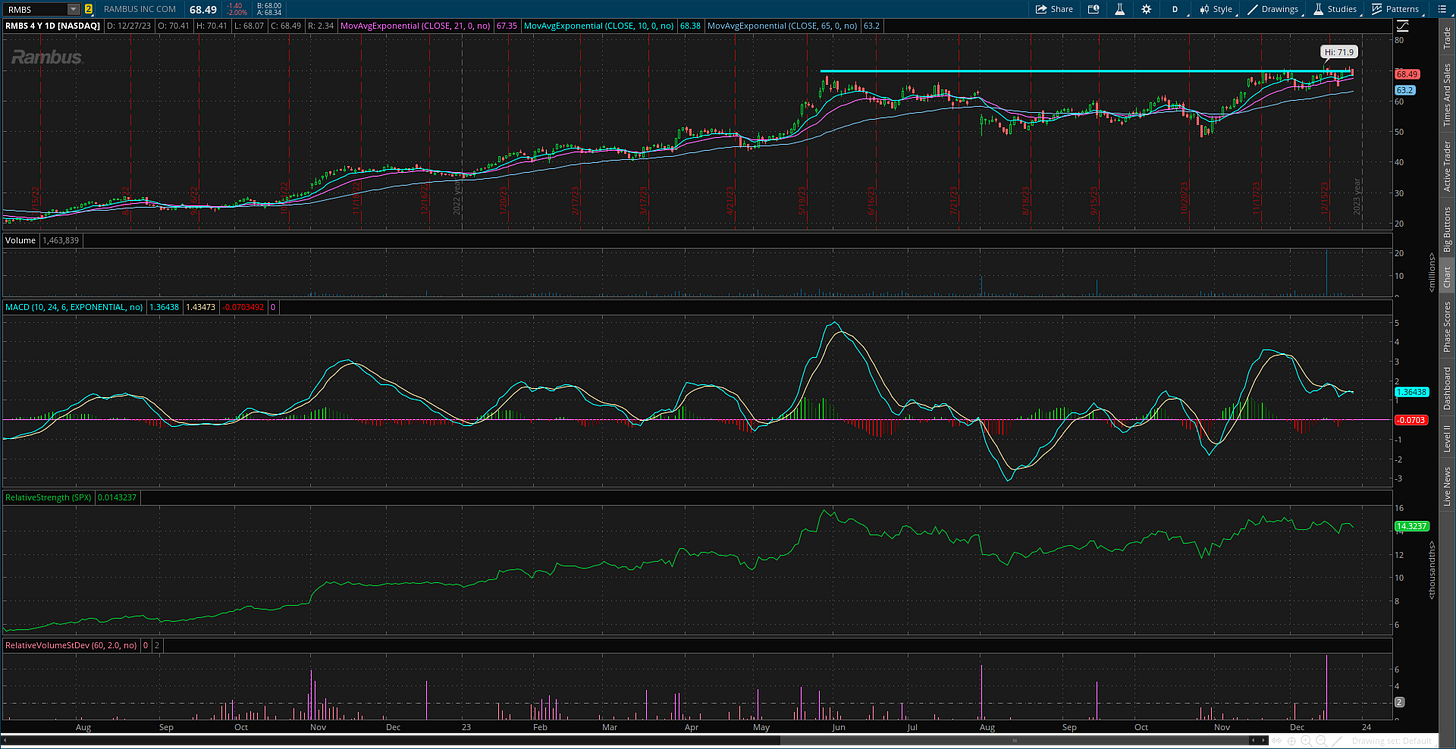
Task: Select the Chart side tab
Action: [x=1447, y=278]
